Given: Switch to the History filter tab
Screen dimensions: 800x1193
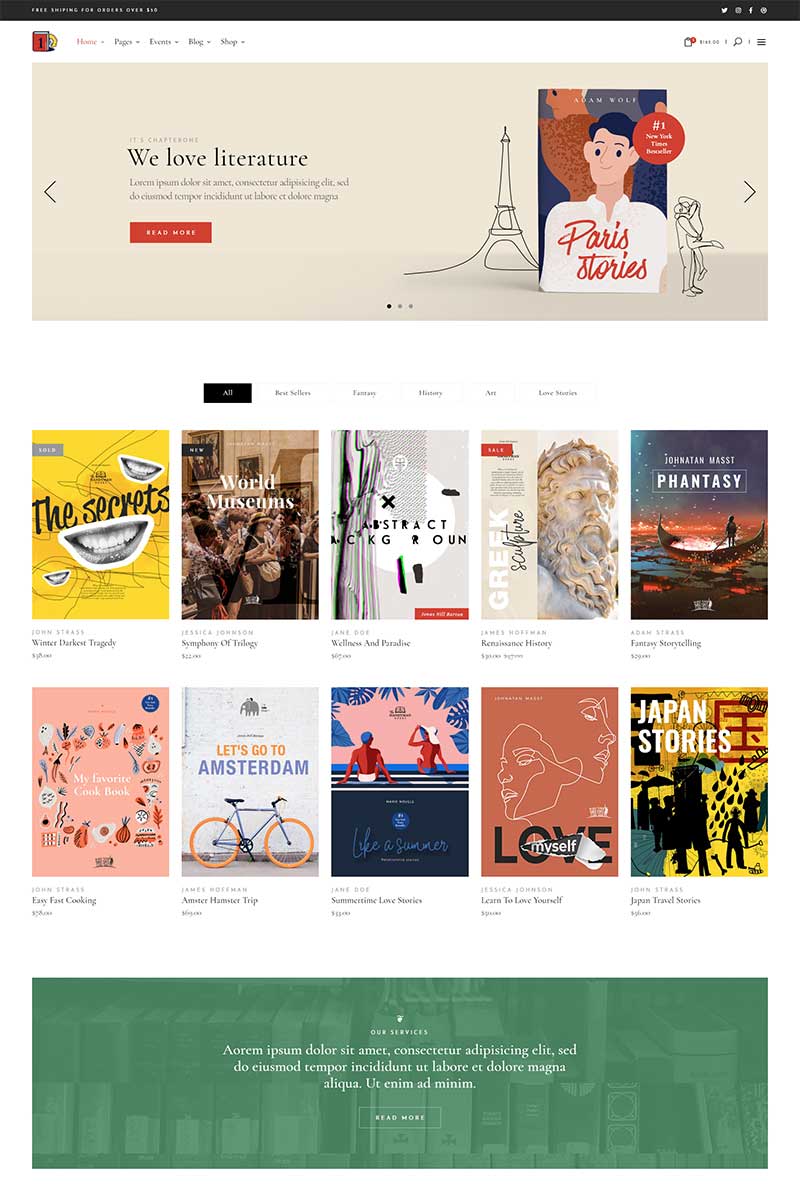Looking at the screenshot, I should tap(430, 393).
